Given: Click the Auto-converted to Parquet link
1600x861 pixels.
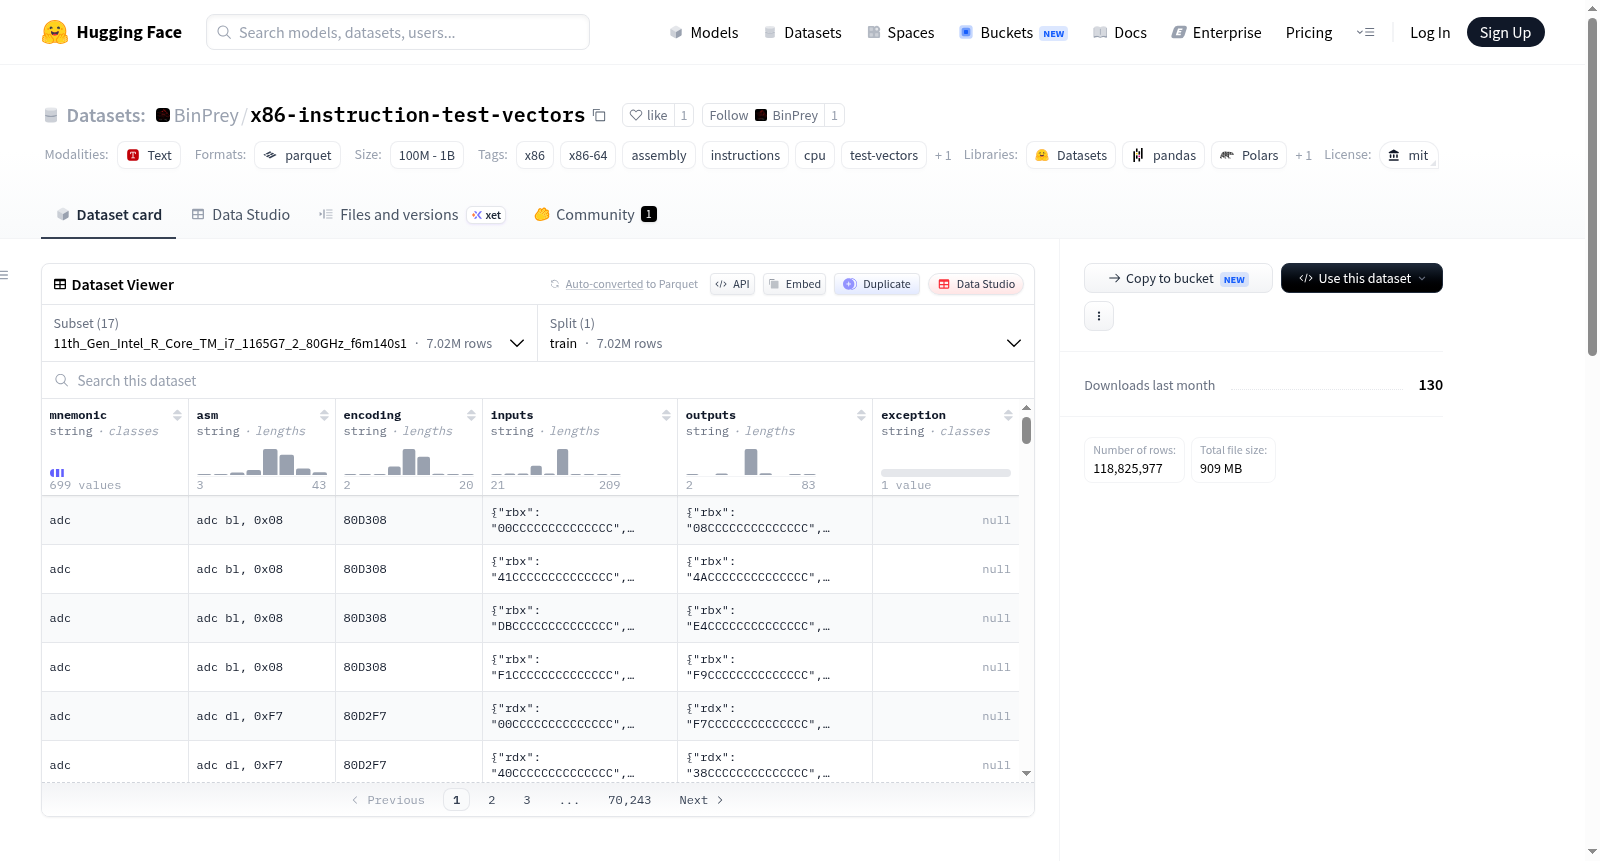Looking at the screenshot, I should 631,284.
